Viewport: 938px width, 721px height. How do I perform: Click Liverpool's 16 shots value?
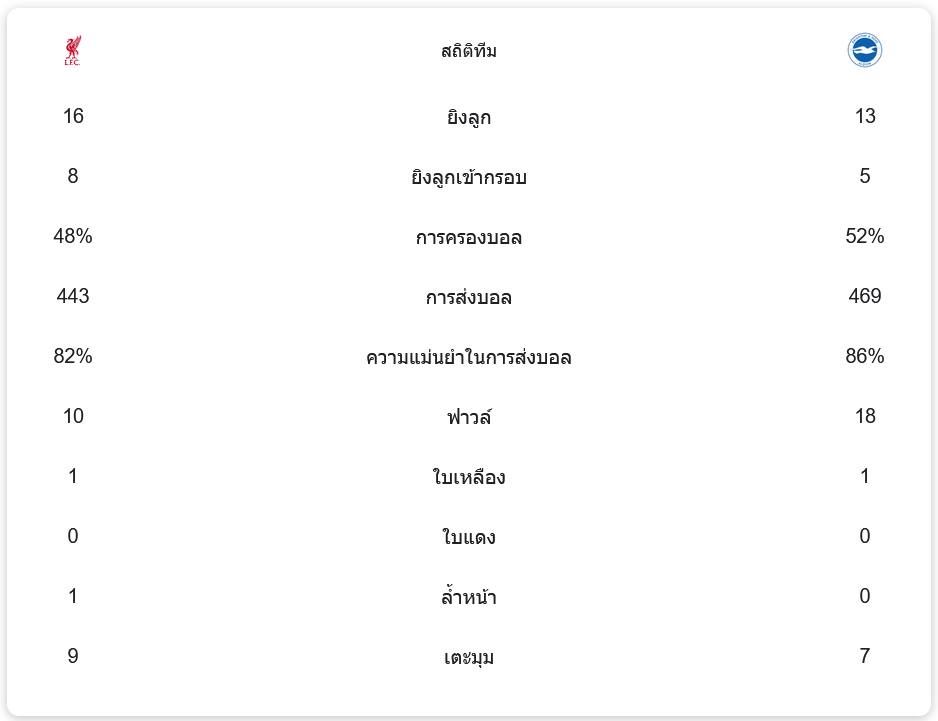coord(73,116)
